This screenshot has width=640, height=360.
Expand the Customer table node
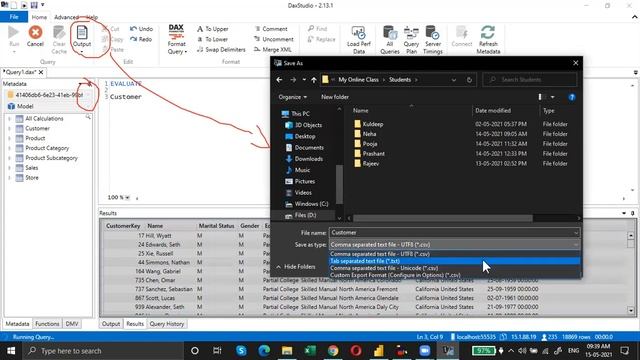(x=9, y=129)
